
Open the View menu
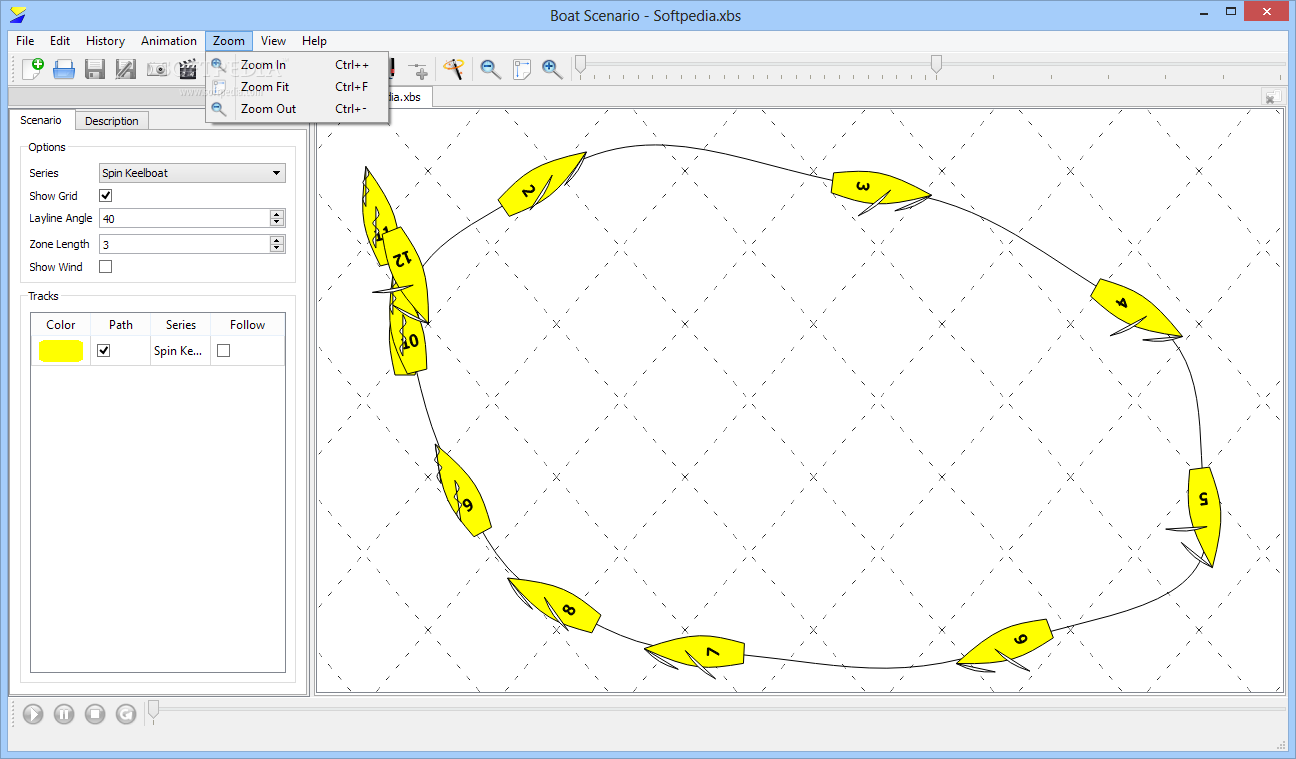click(273, 41)
